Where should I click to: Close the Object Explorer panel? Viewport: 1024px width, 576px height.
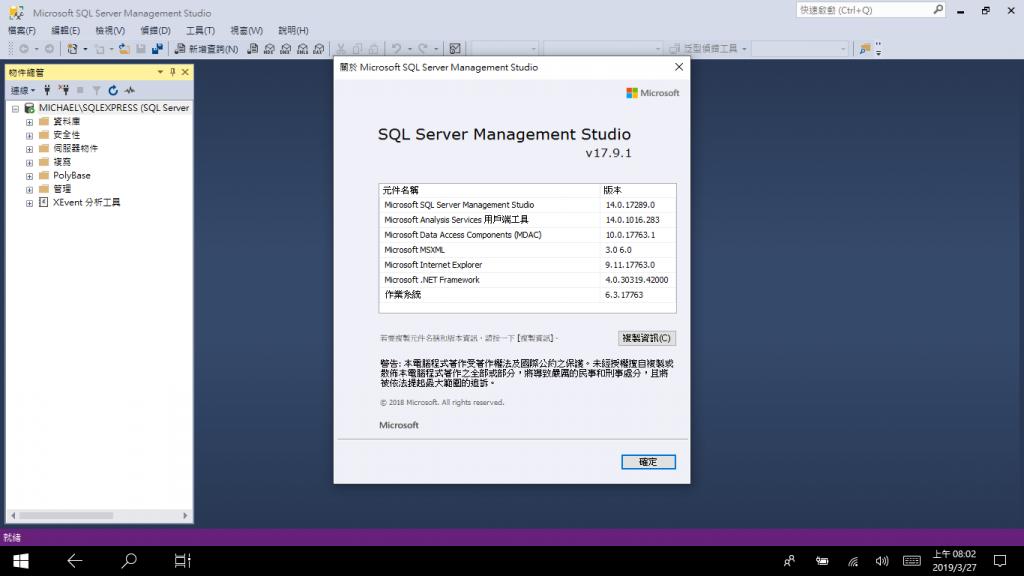pyautogui.click(x=185, y=72)
